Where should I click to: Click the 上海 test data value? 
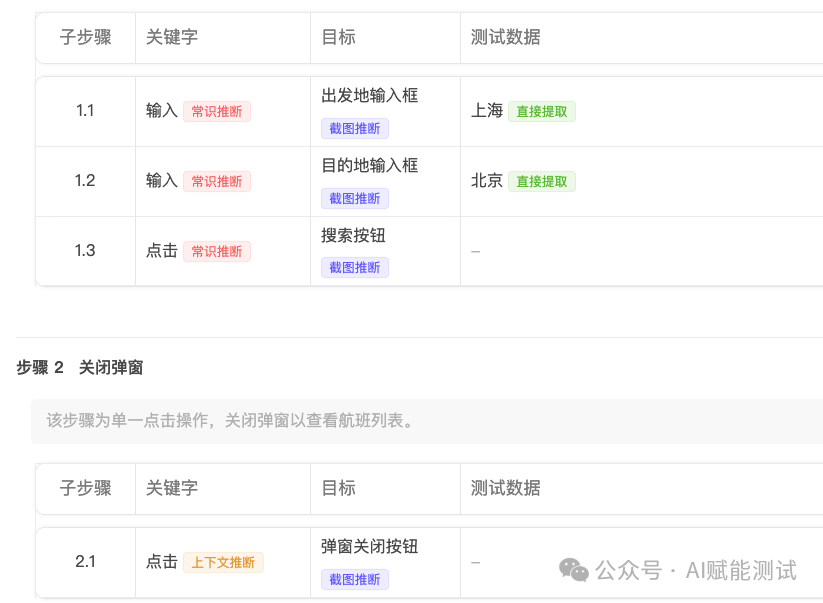coord(487,111)
